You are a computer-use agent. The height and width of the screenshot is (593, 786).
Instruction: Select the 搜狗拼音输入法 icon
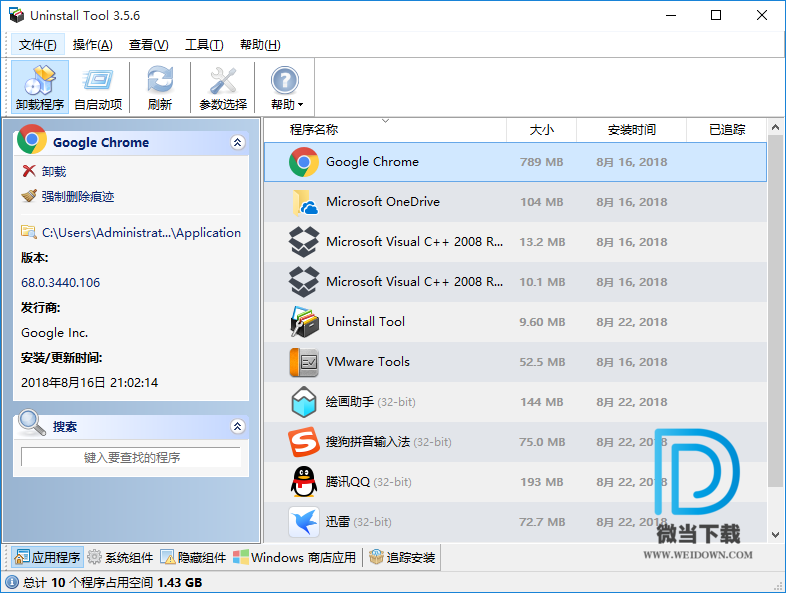click(304, 442)
